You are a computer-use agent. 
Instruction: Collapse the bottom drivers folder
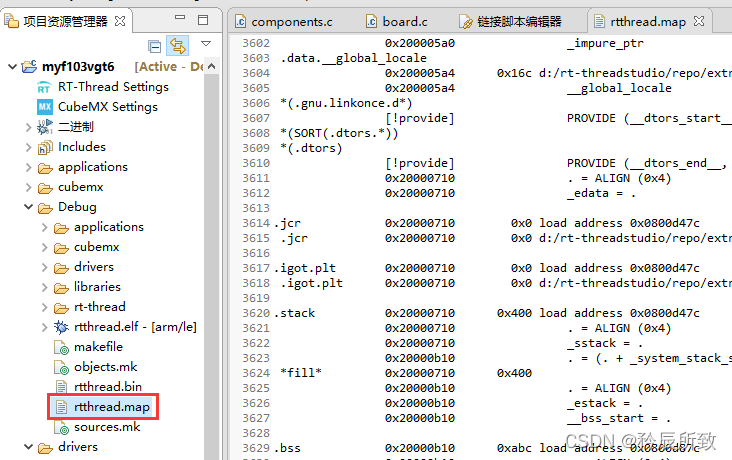(x=28, y=447)
